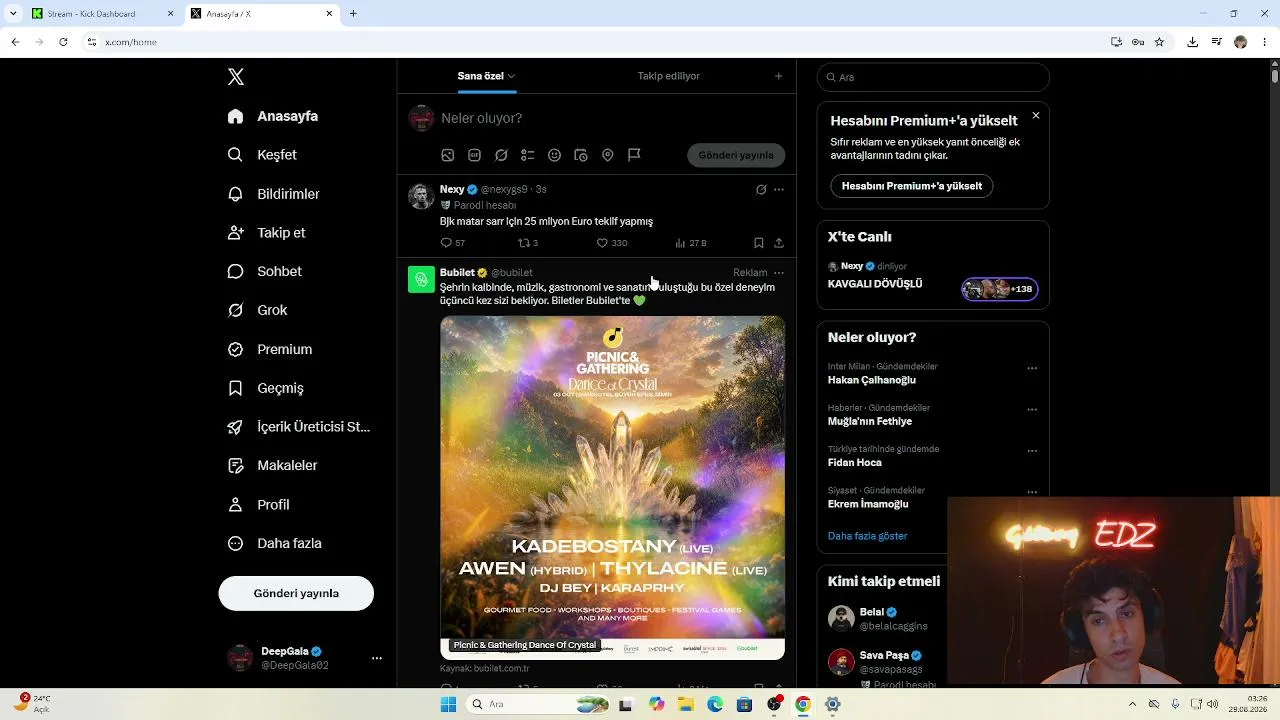The height and width of the screenshot is (720, 1280).
Task: Open Chrome media controls
Action: point(1216,42)
